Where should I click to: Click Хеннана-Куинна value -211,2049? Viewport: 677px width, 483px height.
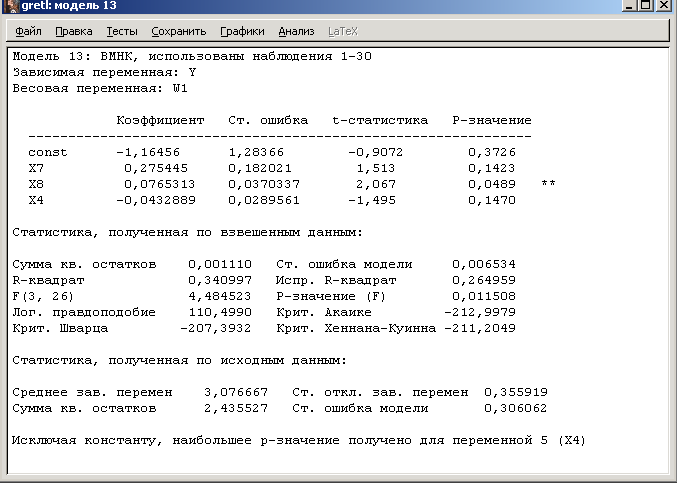[x=480, y=328]
